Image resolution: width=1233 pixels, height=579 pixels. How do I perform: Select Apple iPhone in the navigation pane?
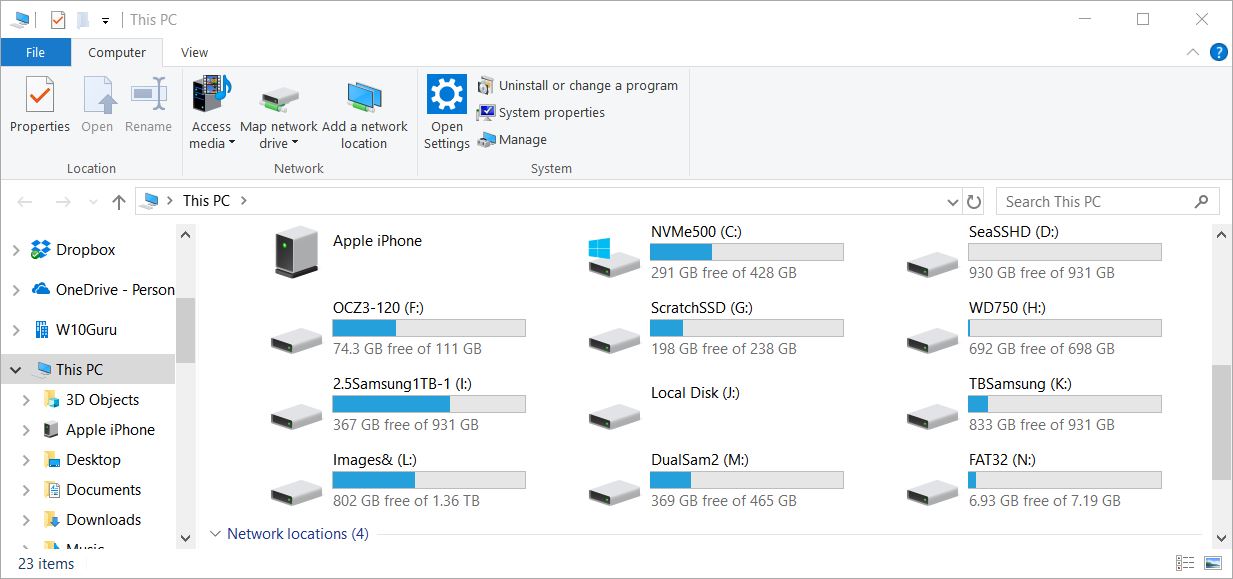point(110,430)
